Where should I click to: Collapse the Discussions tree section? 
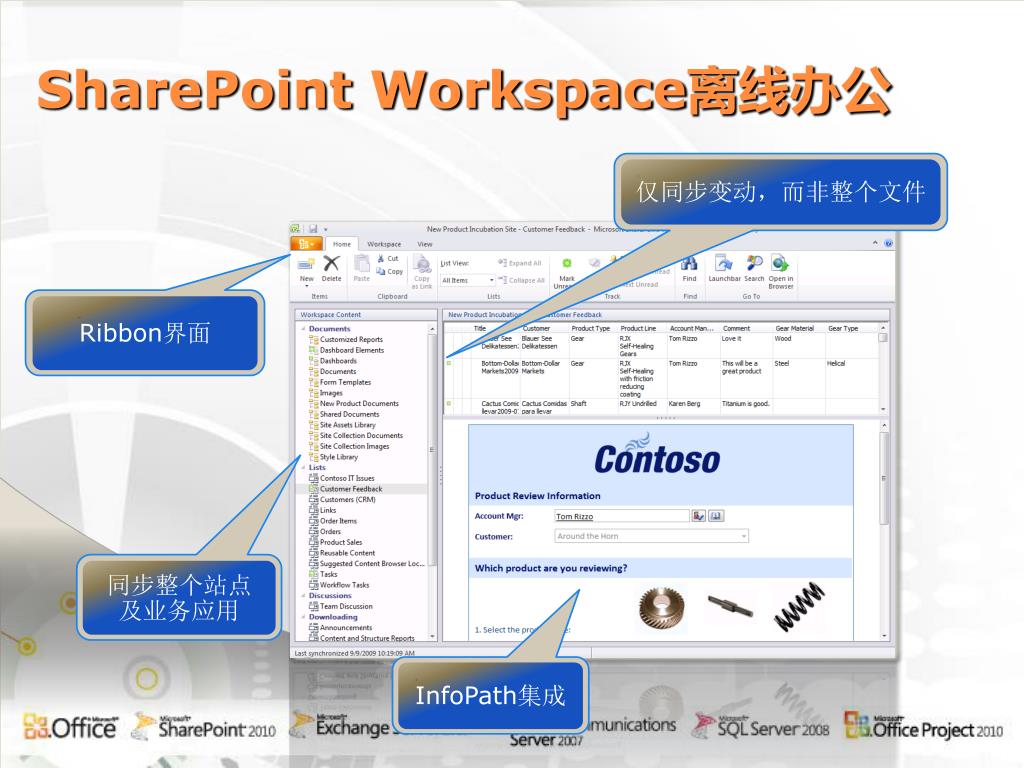303,596
